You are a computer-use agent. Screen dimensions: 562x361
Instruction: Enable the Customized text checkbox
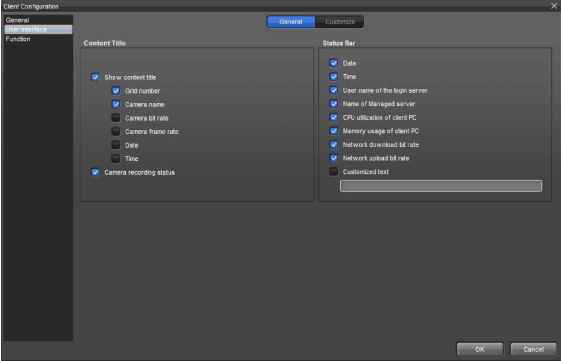tap(333, 172)
